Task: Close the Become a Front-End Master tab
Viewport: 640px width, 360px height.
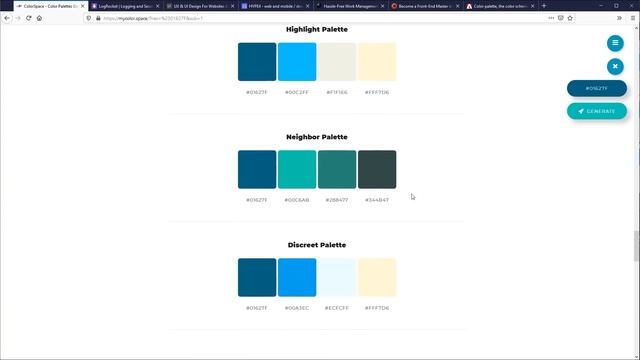Action: click(x=458, y=6)
